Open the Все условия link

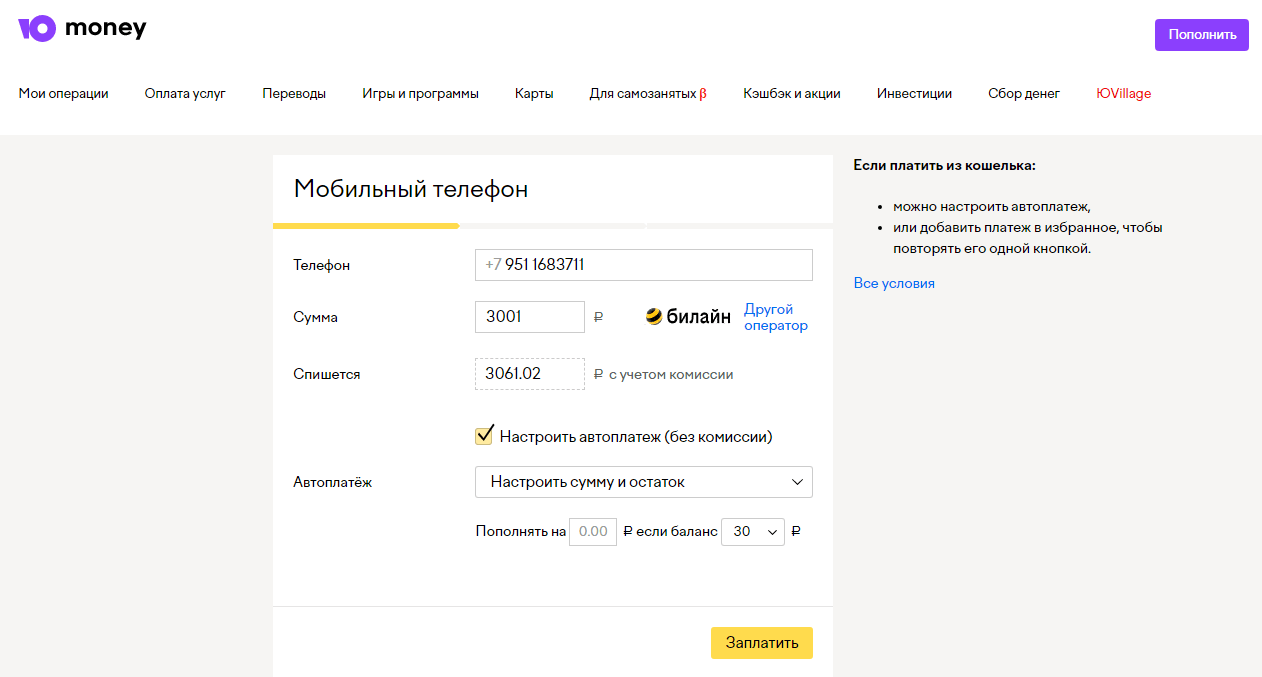point(894,283)
